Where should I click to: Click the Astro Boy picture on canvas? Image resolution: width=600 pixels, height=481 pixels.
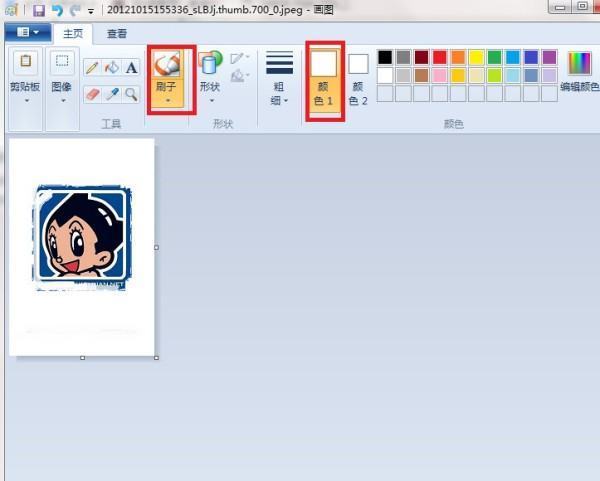pyautogui.click(x=82, y=236)
